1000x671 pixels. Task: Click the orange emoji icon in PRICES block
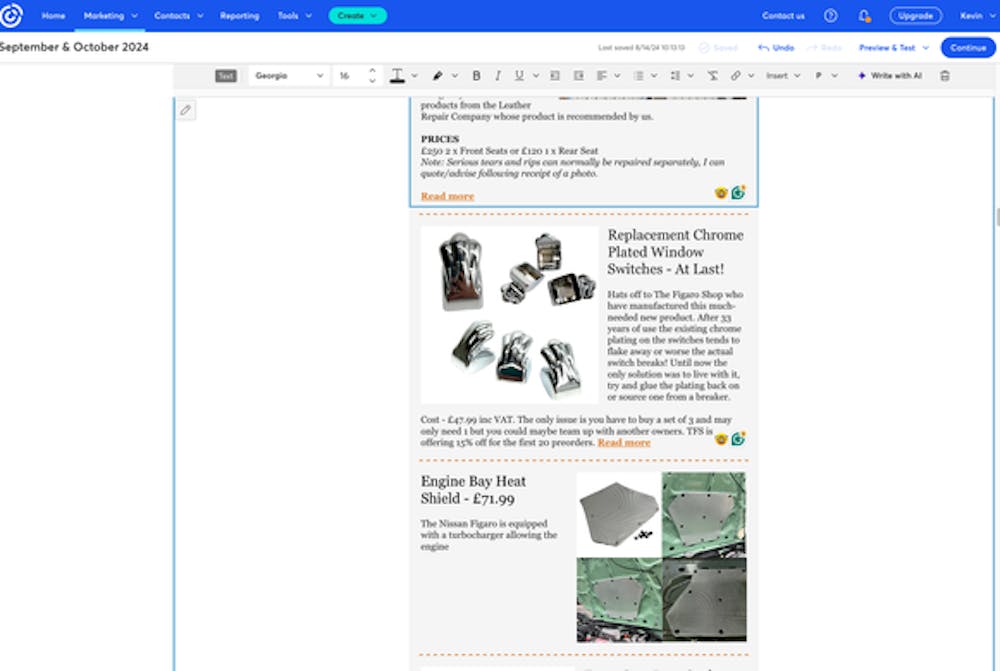(721, 193)
